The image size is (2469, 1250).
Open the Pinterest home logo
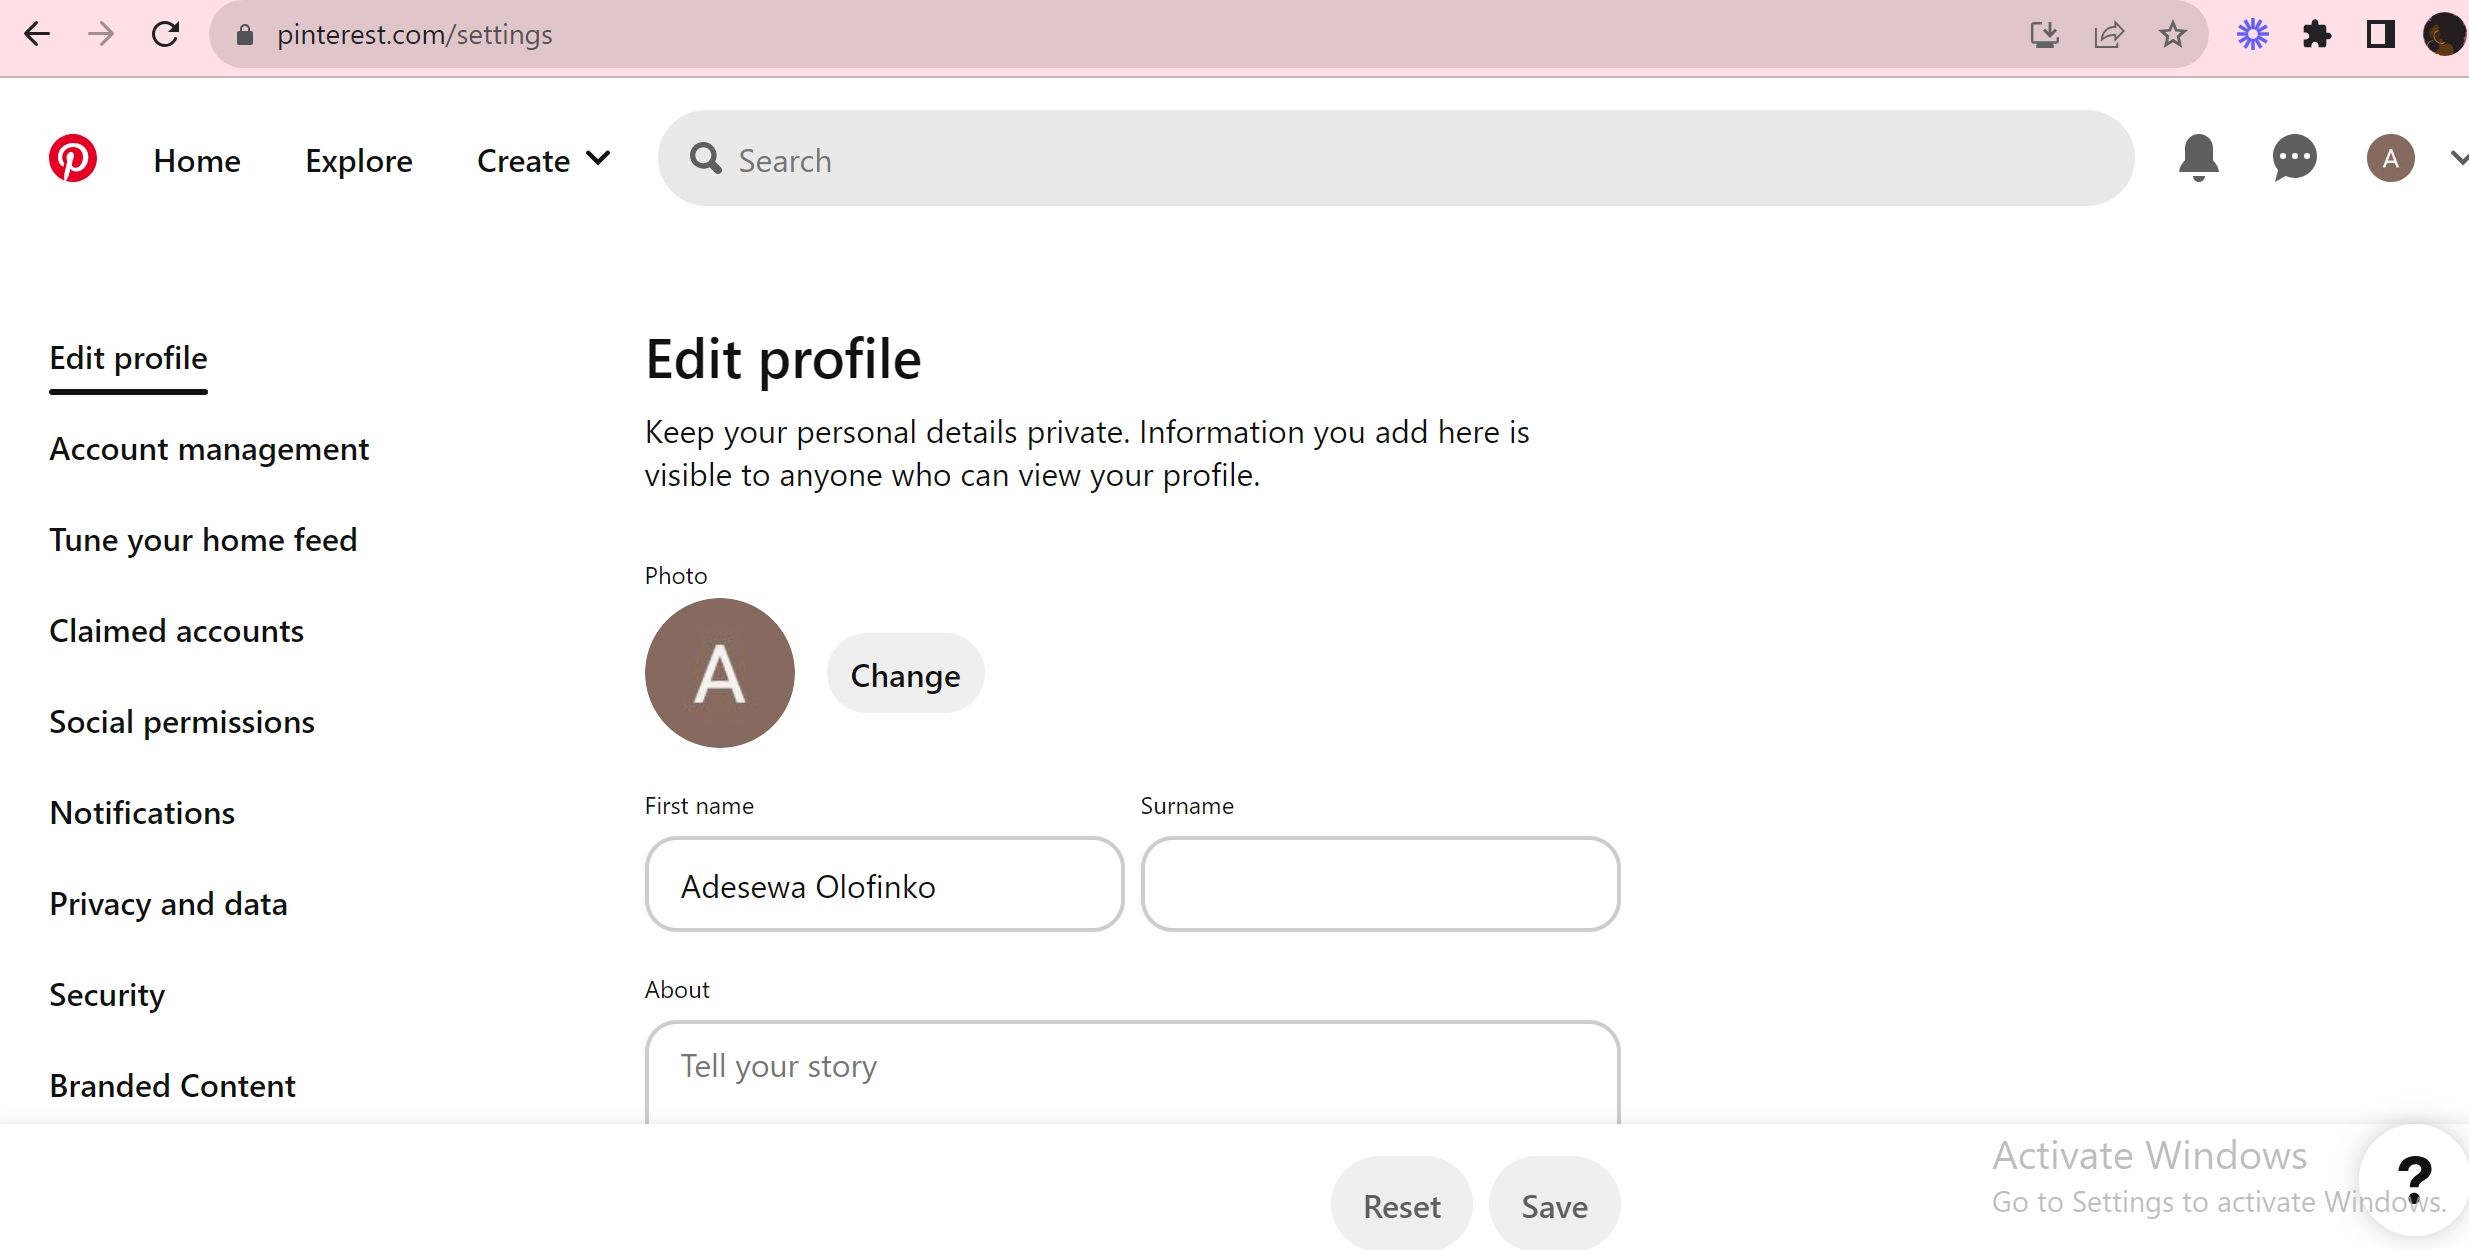click(73, 157)
